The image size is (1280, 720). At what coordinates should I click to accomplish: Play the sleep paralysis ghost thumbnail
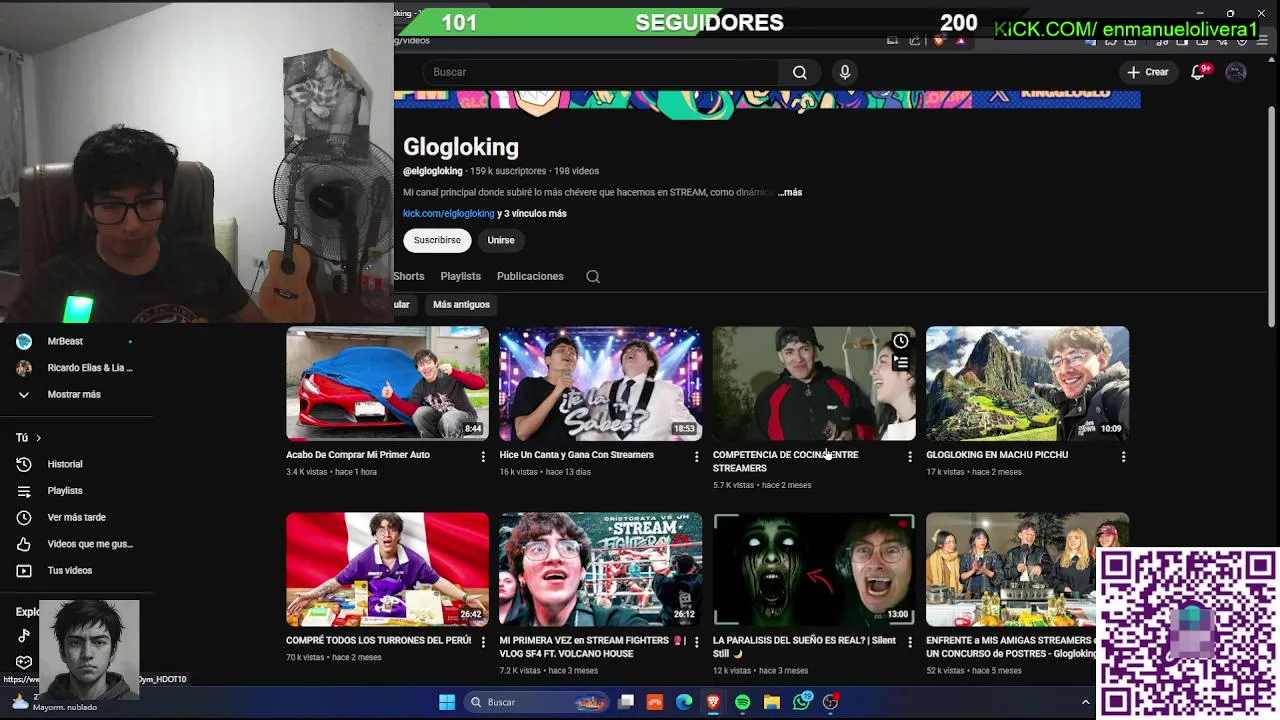[x=813, y=569]
